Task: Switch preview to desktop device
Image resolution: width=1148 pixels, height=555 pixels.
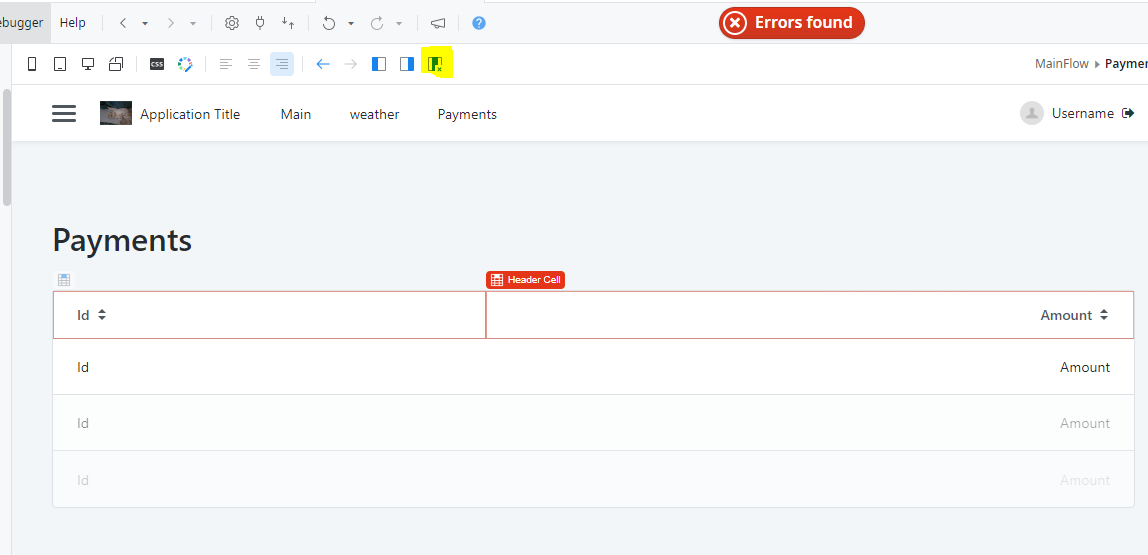Action: pyautogui.click(x=88, y=64)
